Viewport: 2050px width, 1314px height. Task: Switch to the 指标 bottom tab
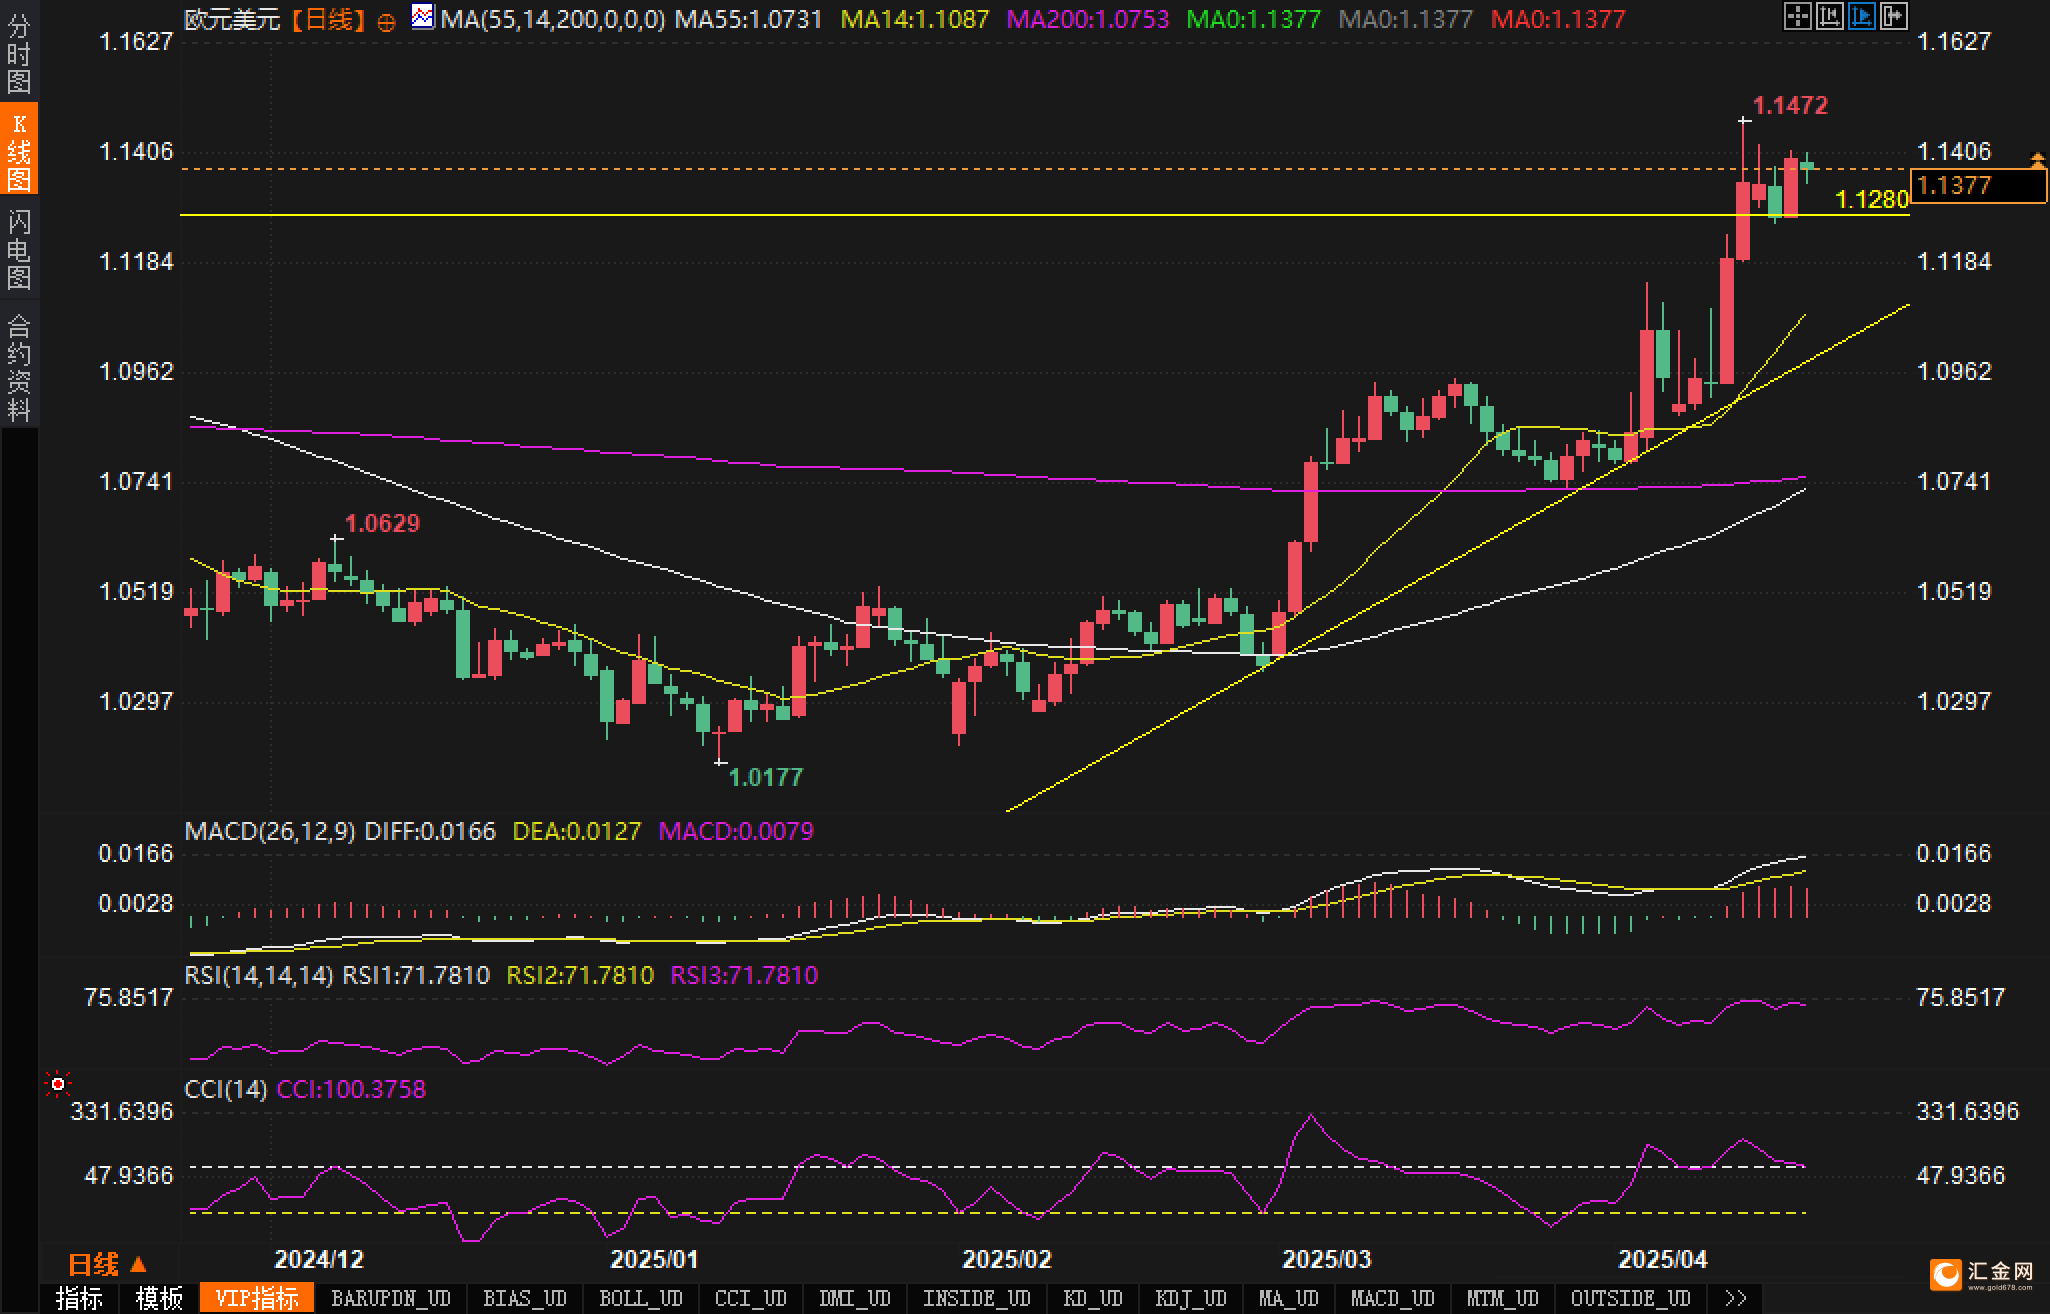coord(79,1298)
